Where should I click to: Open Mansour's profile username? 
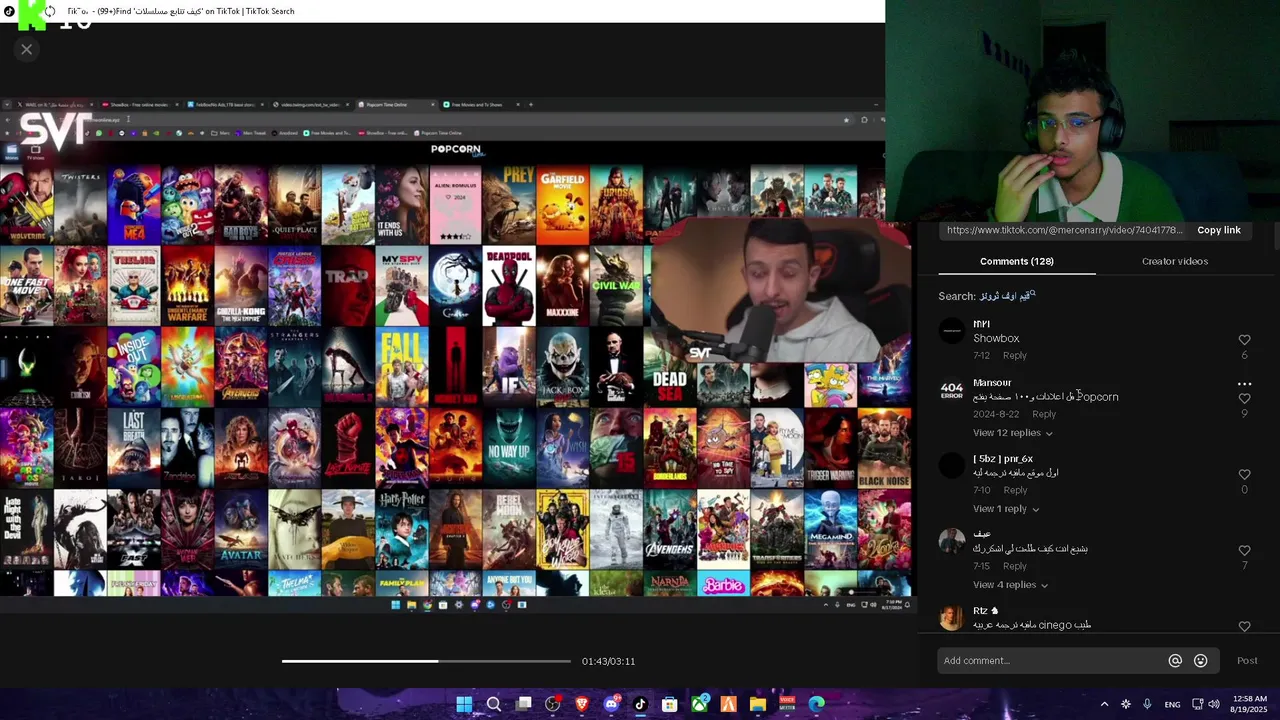pyautogui.click(x=992, y=382)
